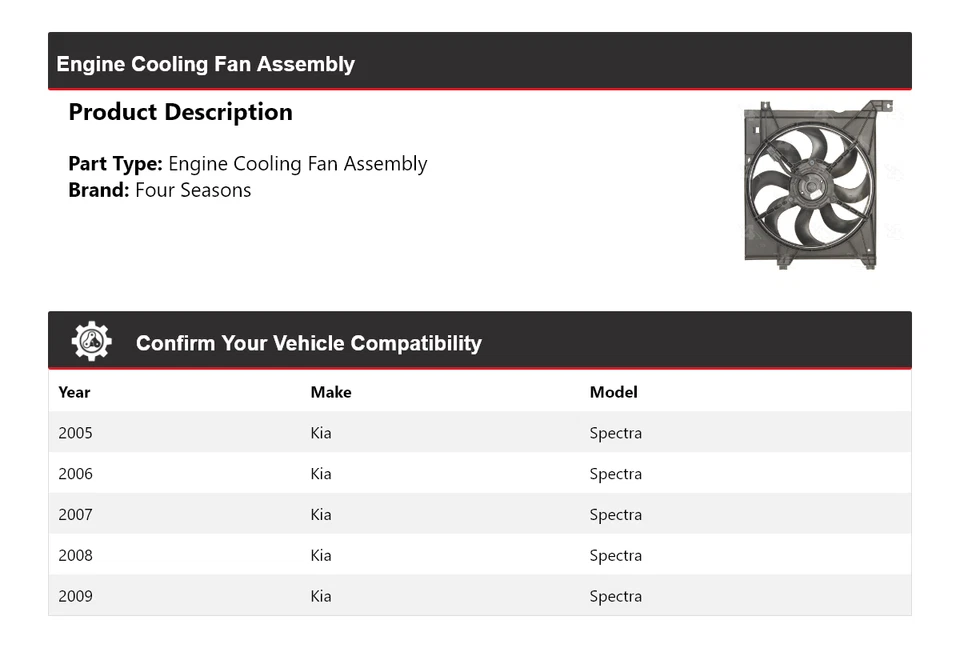The height and width of the screenshot is (648, 960).
Task: Click the 2009 year cell
Action: pos(75,597)
